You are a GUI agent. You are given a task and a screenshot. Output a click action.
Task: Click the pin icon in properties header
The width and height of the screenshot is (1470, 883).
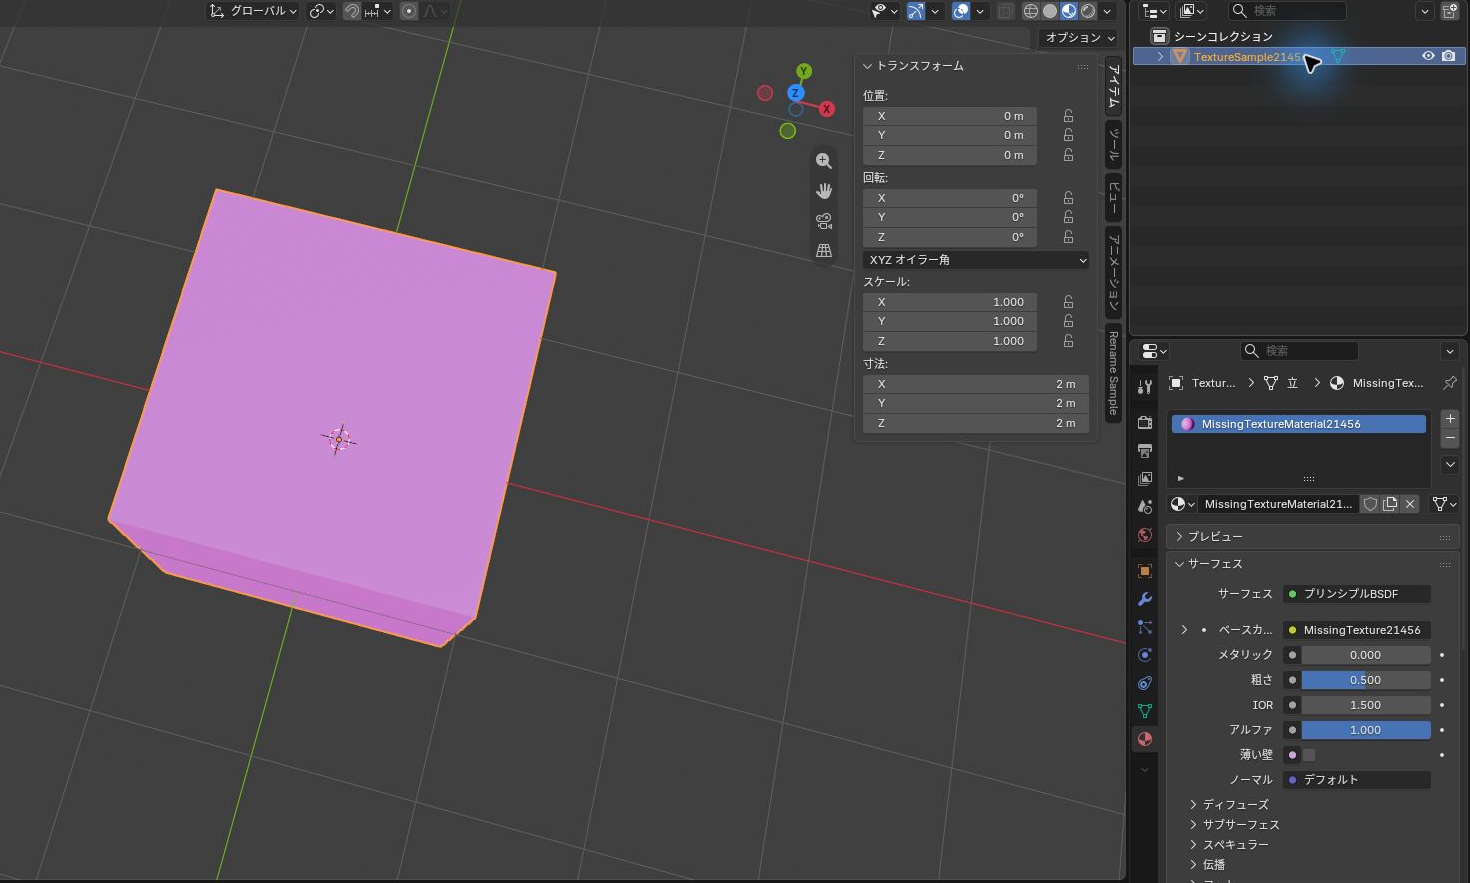(1449, 383)
